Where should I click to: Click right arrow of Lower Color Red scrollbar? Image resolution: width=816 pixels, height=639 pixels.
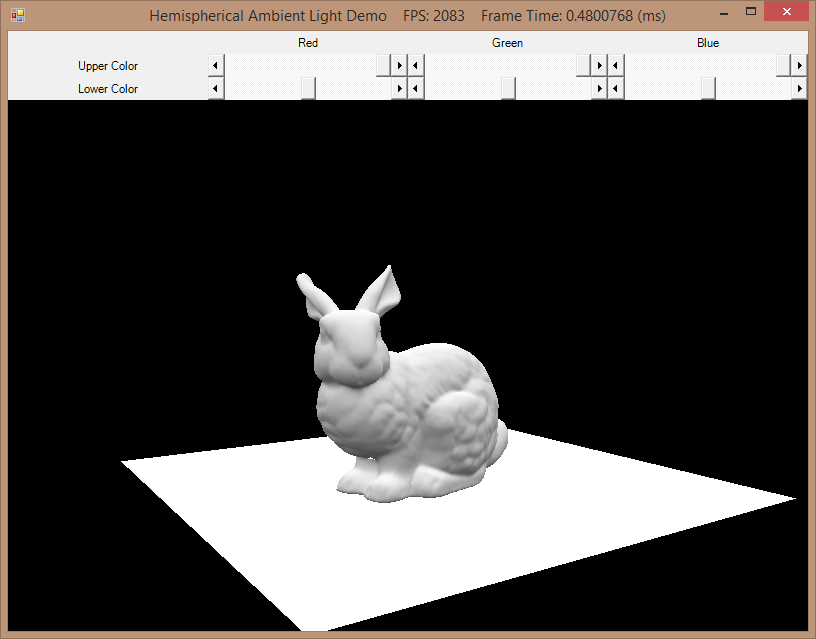click(399, 89)
